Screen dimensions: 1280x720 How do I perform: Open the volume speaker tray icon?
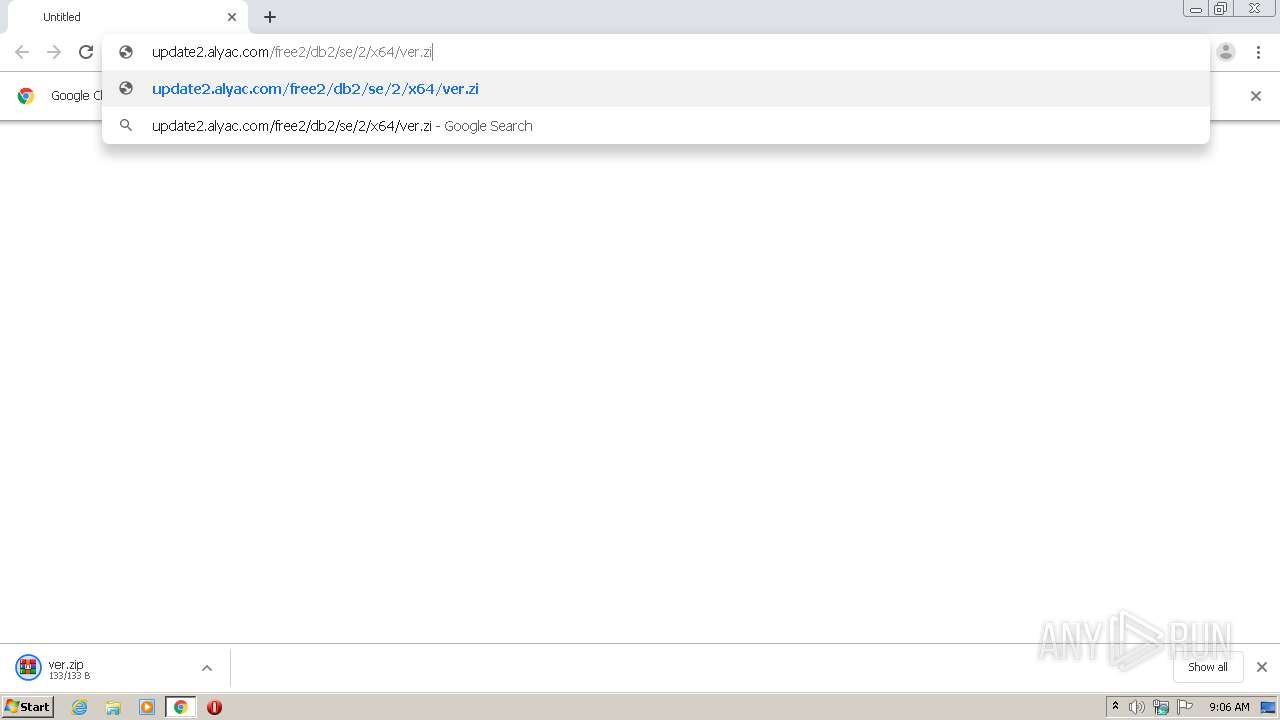coord(1137,707)
